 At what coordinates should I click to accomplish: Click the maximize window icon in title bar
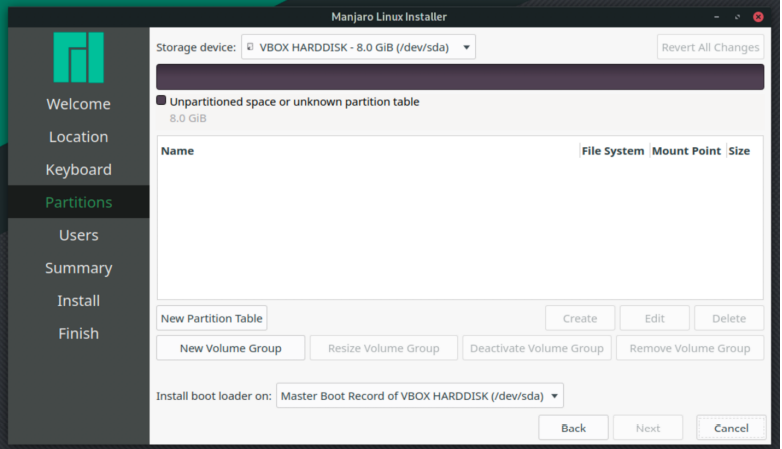click(x=737, y=17)
